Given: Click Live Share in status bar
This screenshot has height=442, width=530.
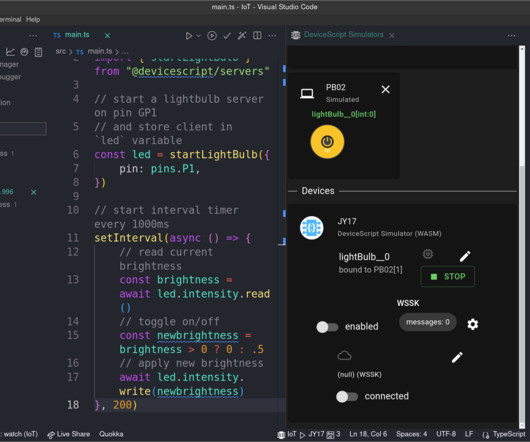Looking at the screenshot, I should click(x=69, y=434).
